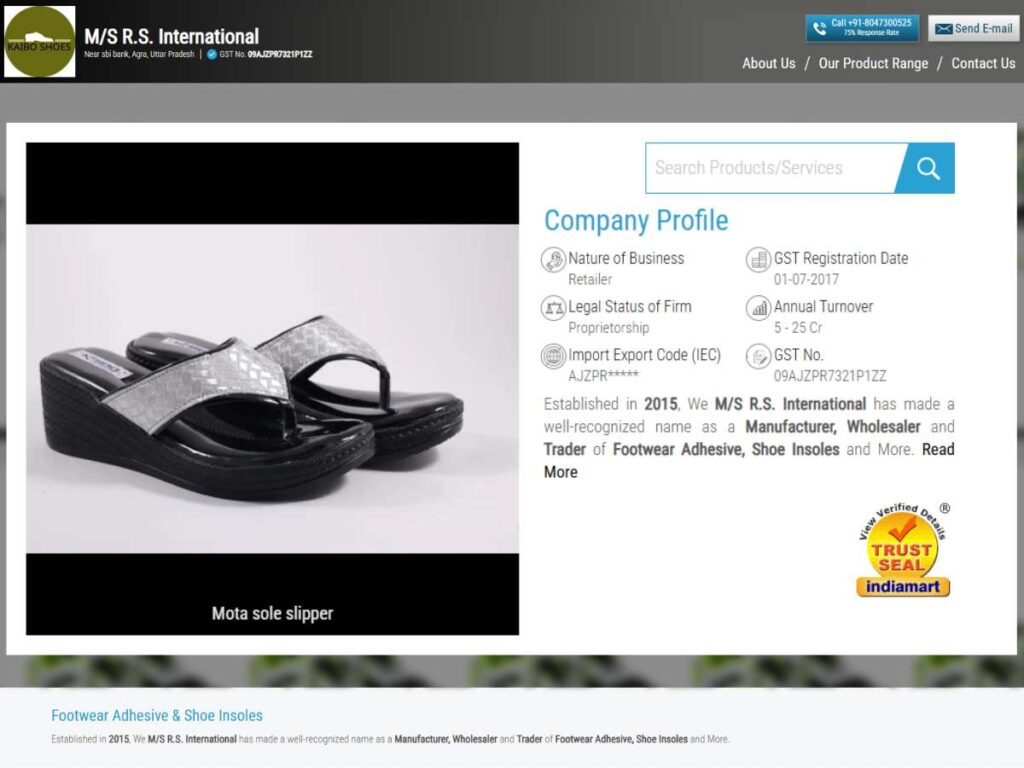1024x768 pixels.
Task: Call the +91-8047300525 phone button
Action: point(862,28)
